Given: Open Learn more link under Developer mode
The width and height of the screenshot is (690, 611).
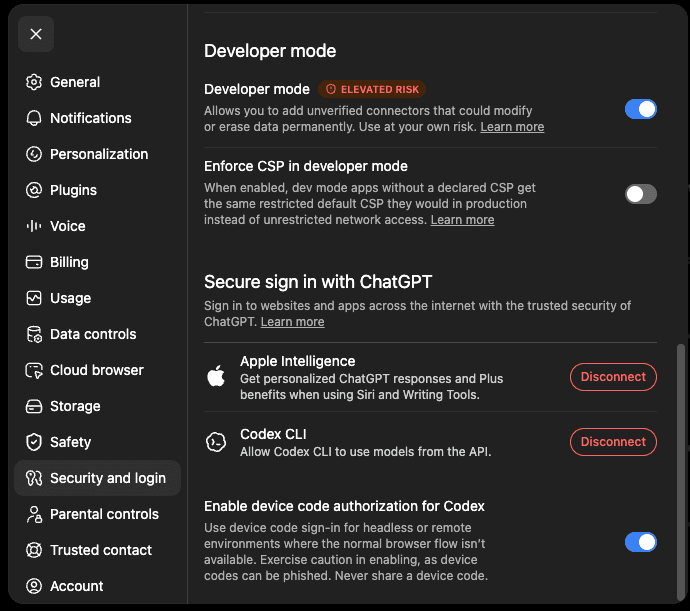Looking at the screenshot, I should [512, 127].
